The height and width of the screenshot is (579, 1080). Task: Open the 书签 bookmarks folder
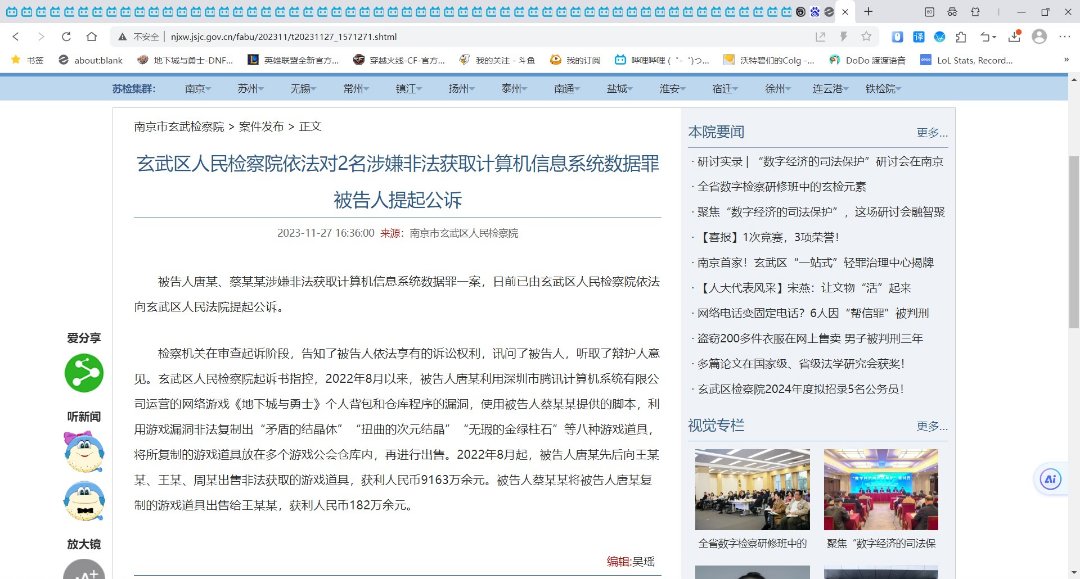pyautogui.click(x=28, y=60)
